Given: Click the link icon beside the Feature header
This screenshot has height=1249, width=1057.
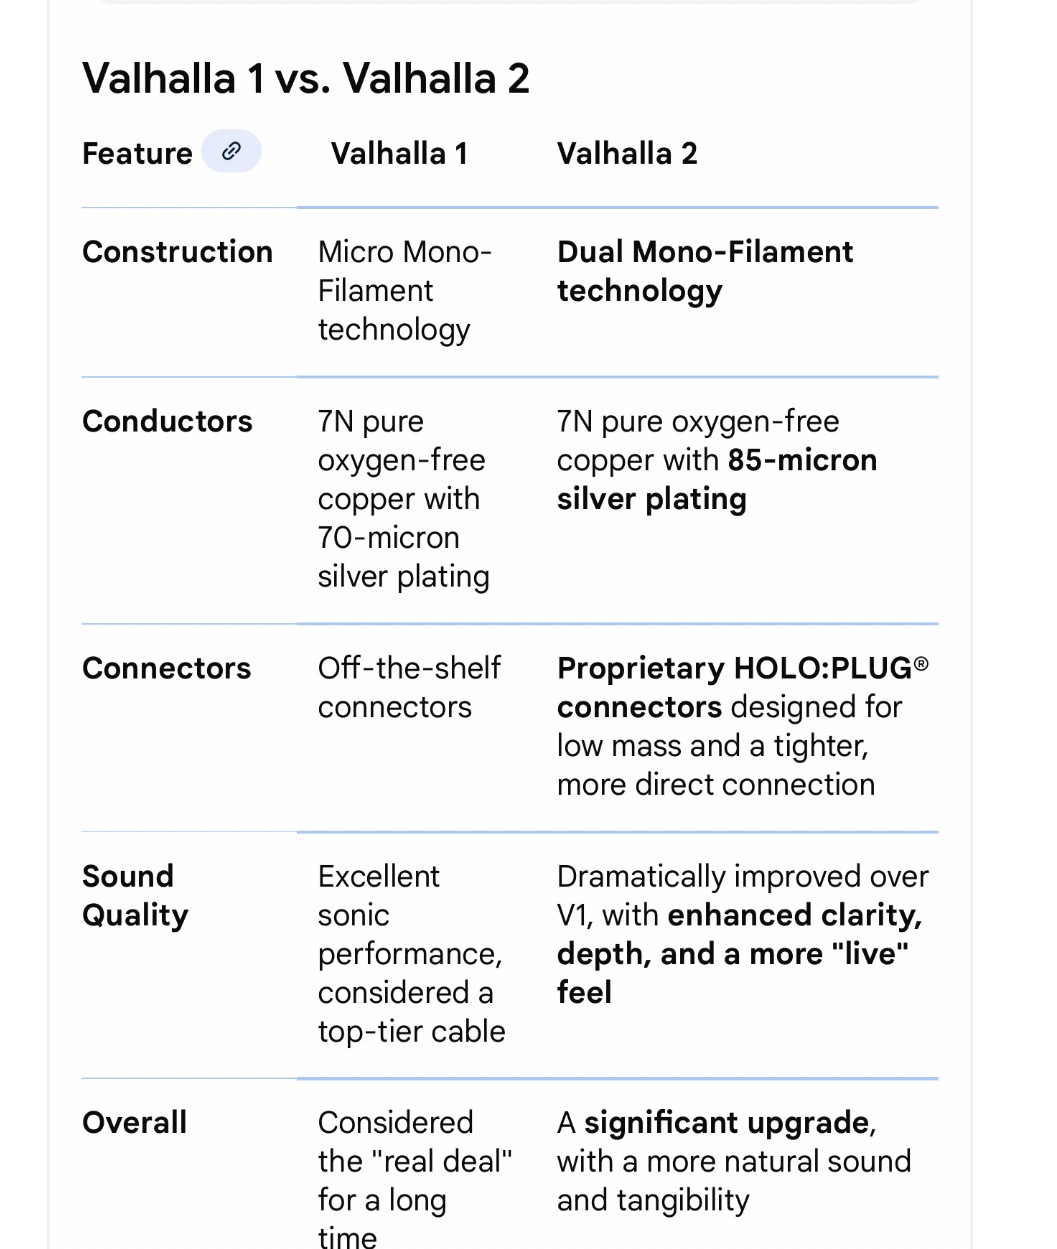Looking at the screenshot, I should [x=231, y=151].
